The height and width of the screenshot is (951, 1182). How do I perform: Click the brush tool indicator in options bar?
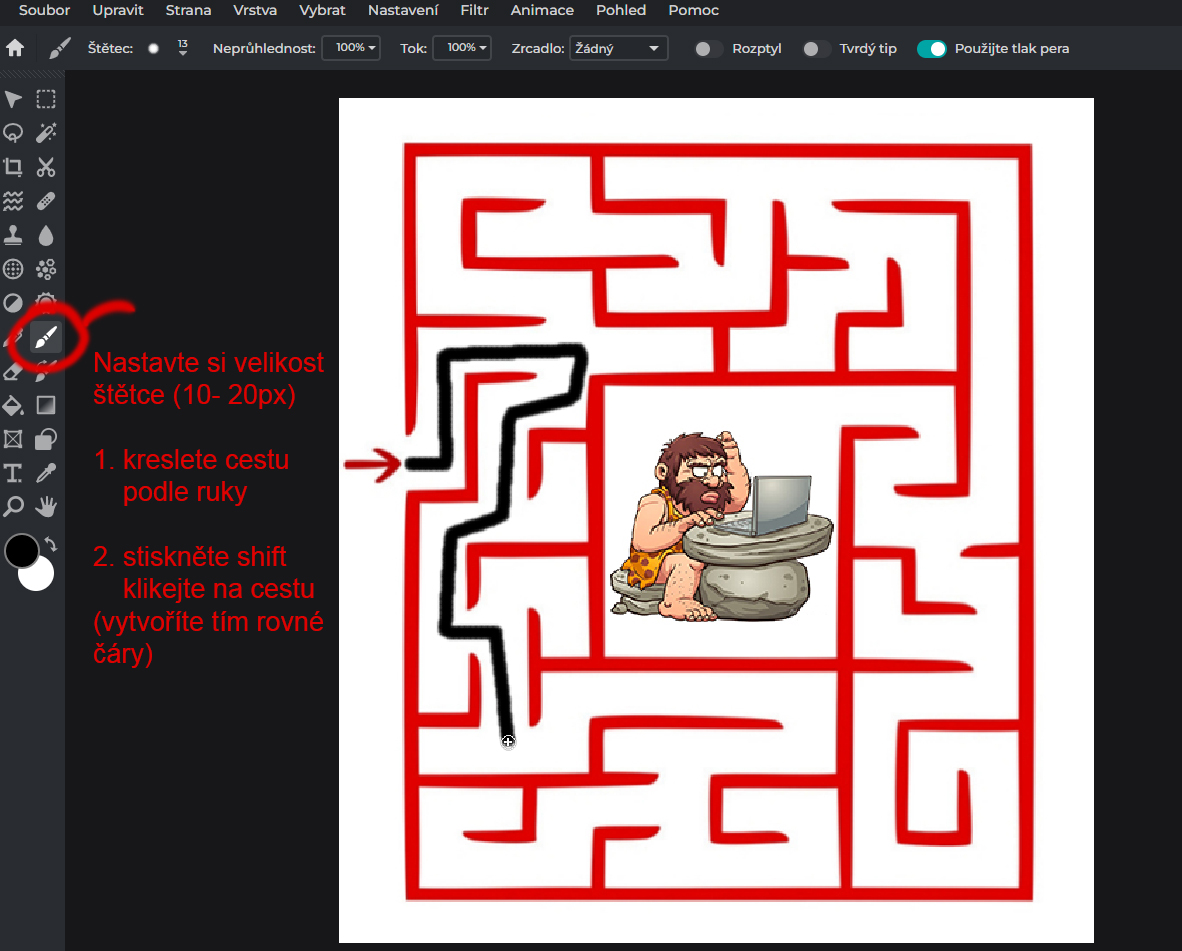pyautogui.click(x=59, y=48)
